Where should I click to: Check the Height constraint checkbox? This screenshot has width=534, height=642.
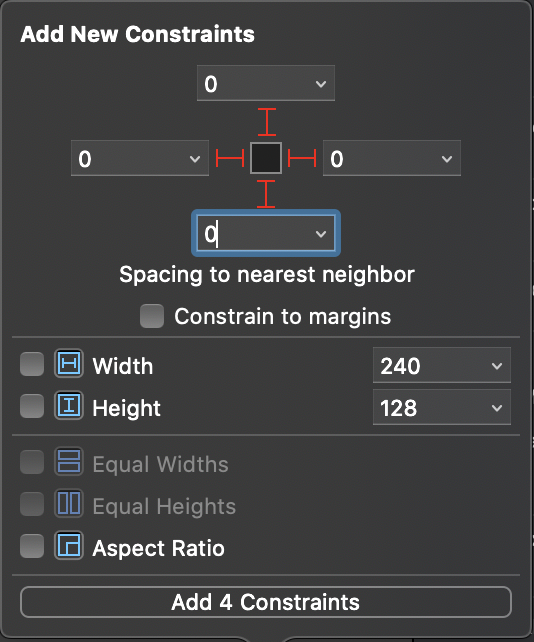32,406
